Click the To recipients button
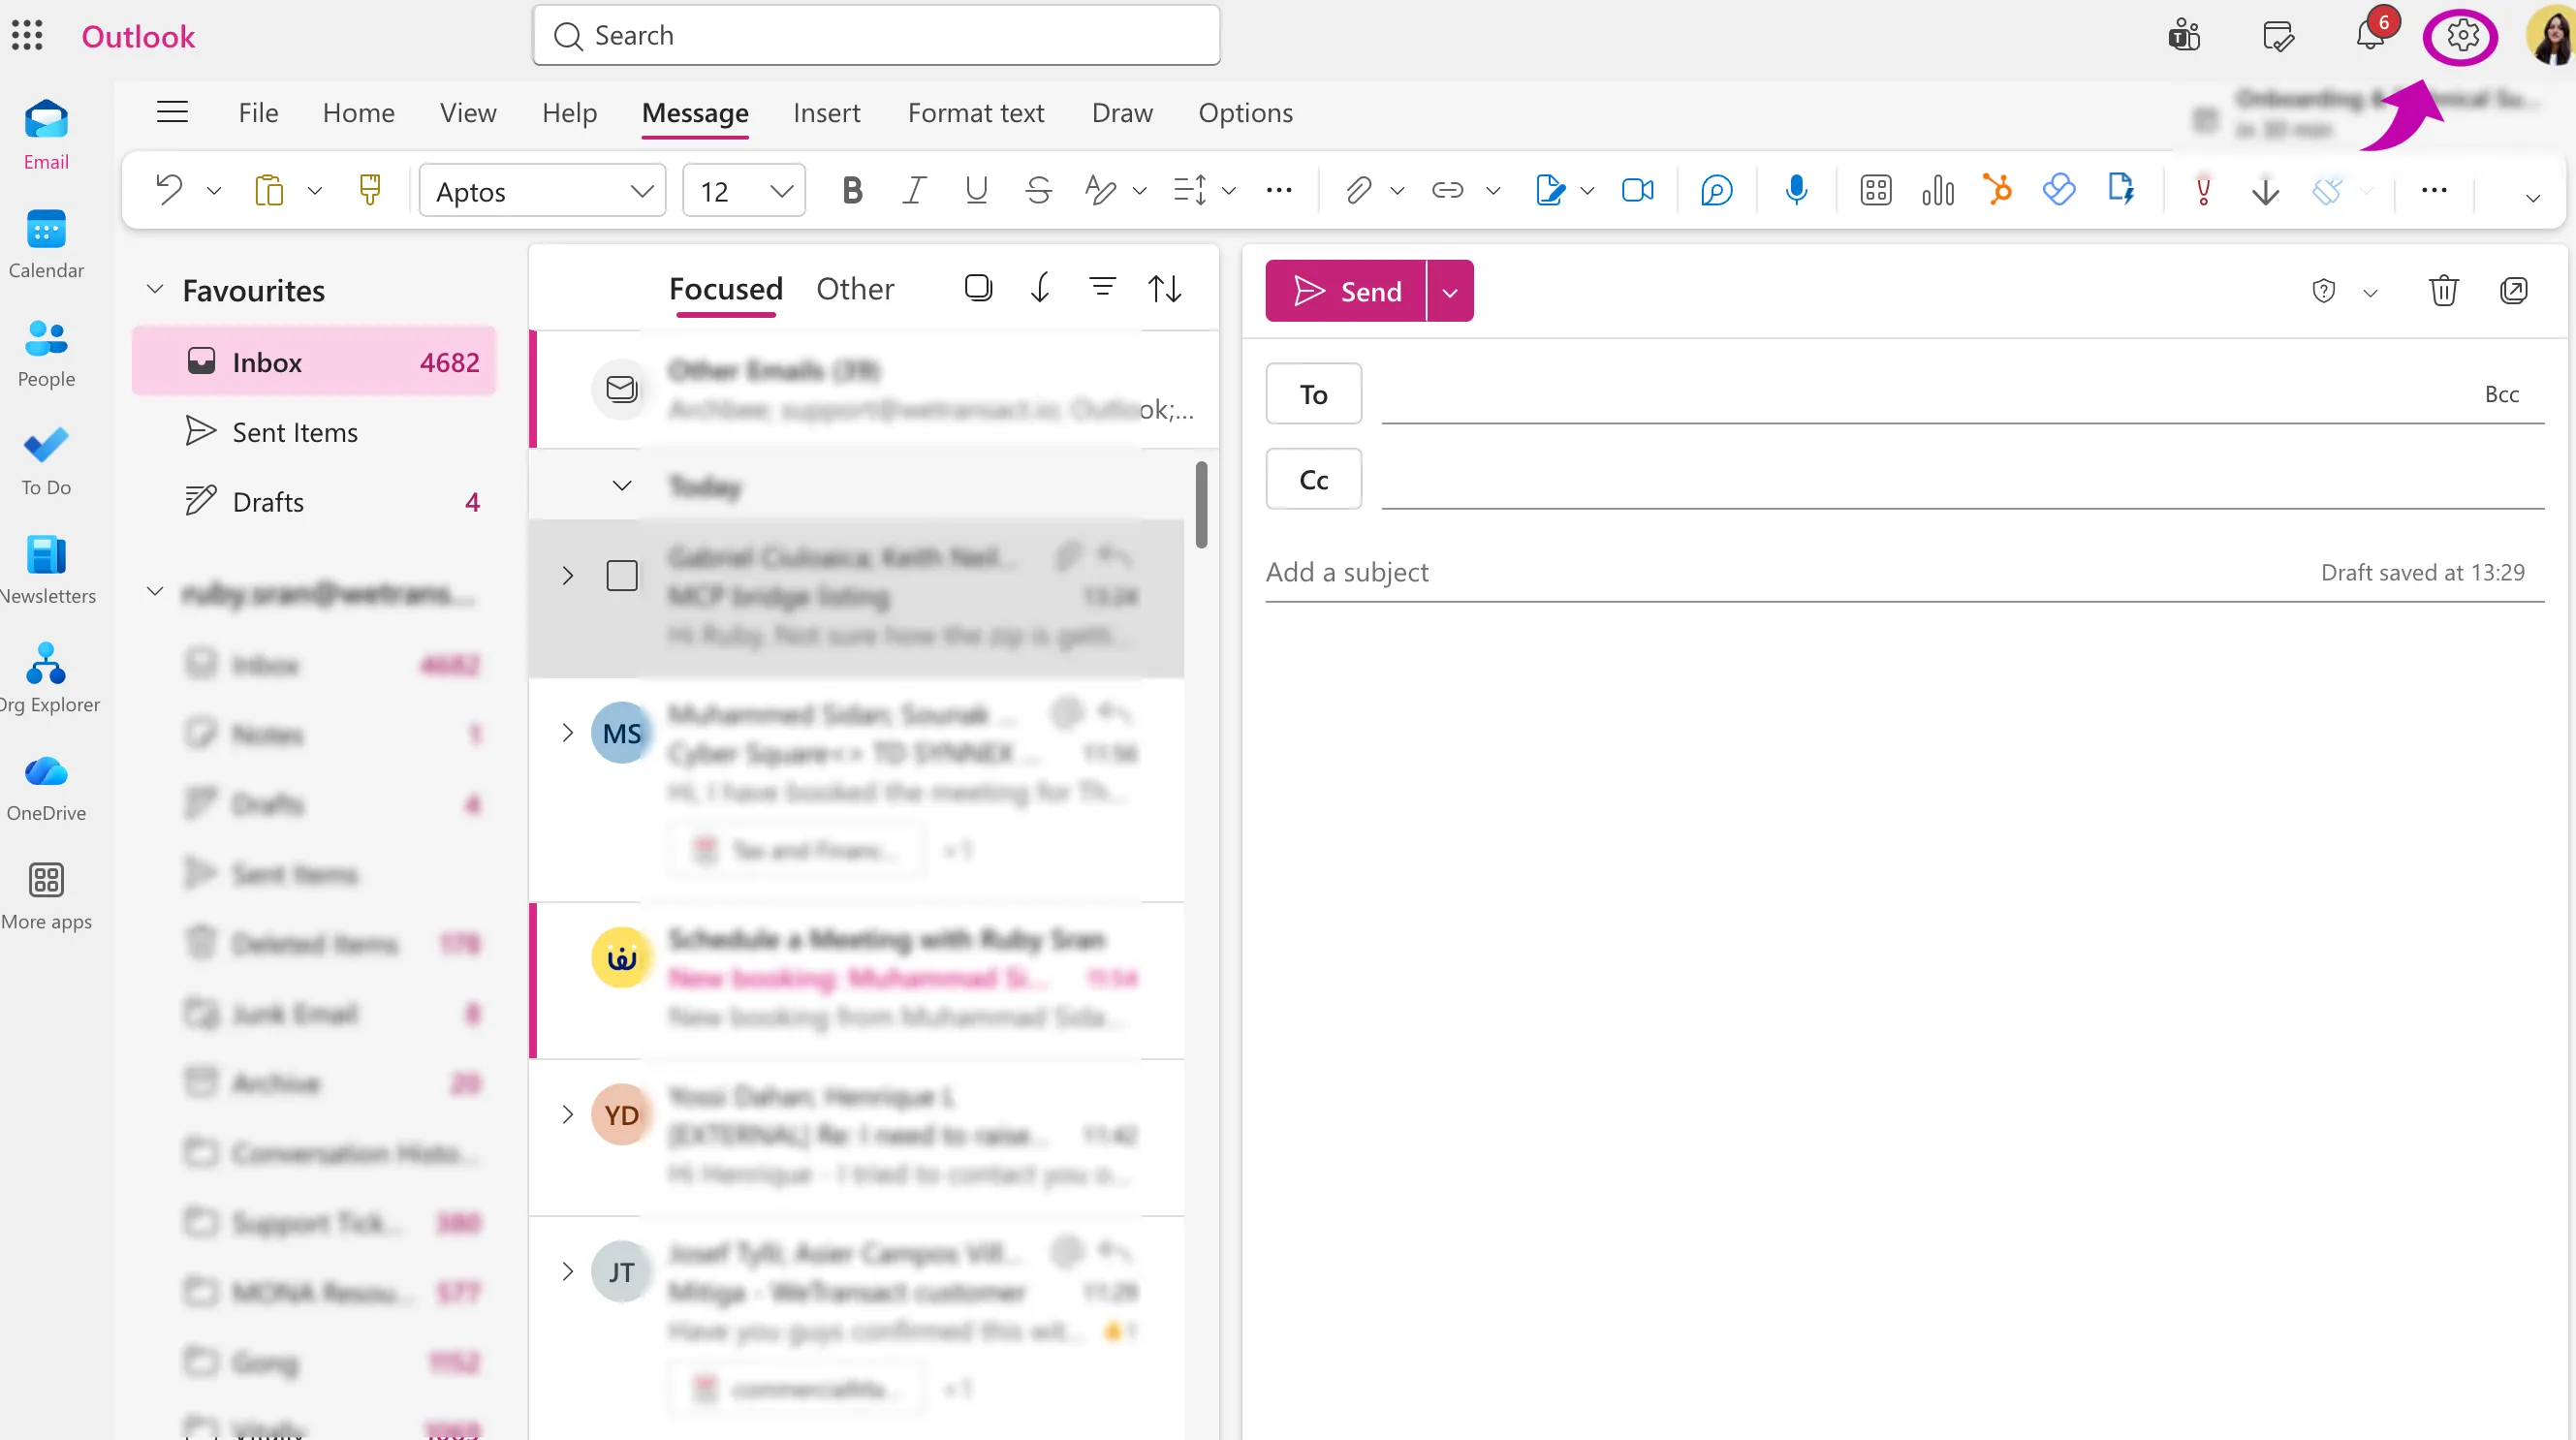This screenshot has width=2576, height=1440. pyautogui.click(x=1313, y=394)
